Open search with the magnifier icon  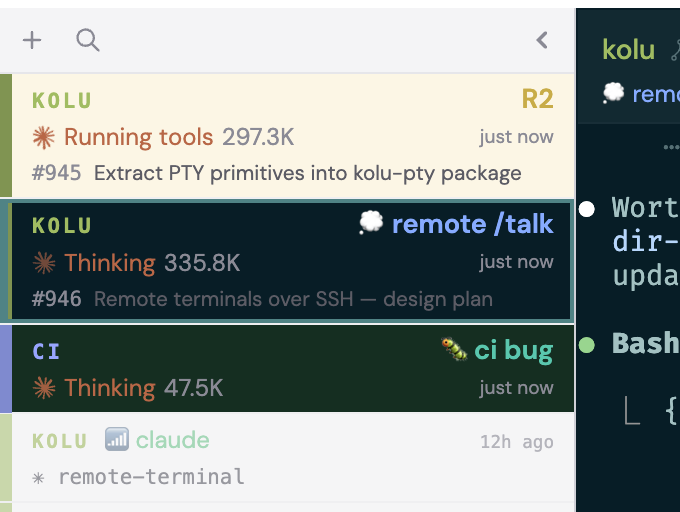click(x=88, y=40)
